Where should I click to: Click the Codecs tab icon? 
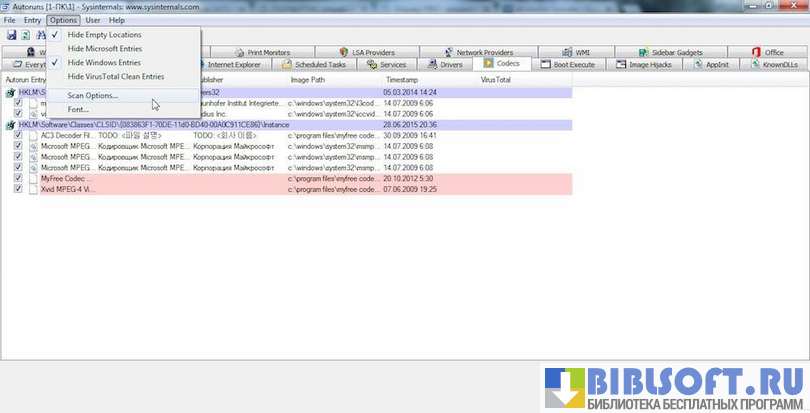coord(476,64)
